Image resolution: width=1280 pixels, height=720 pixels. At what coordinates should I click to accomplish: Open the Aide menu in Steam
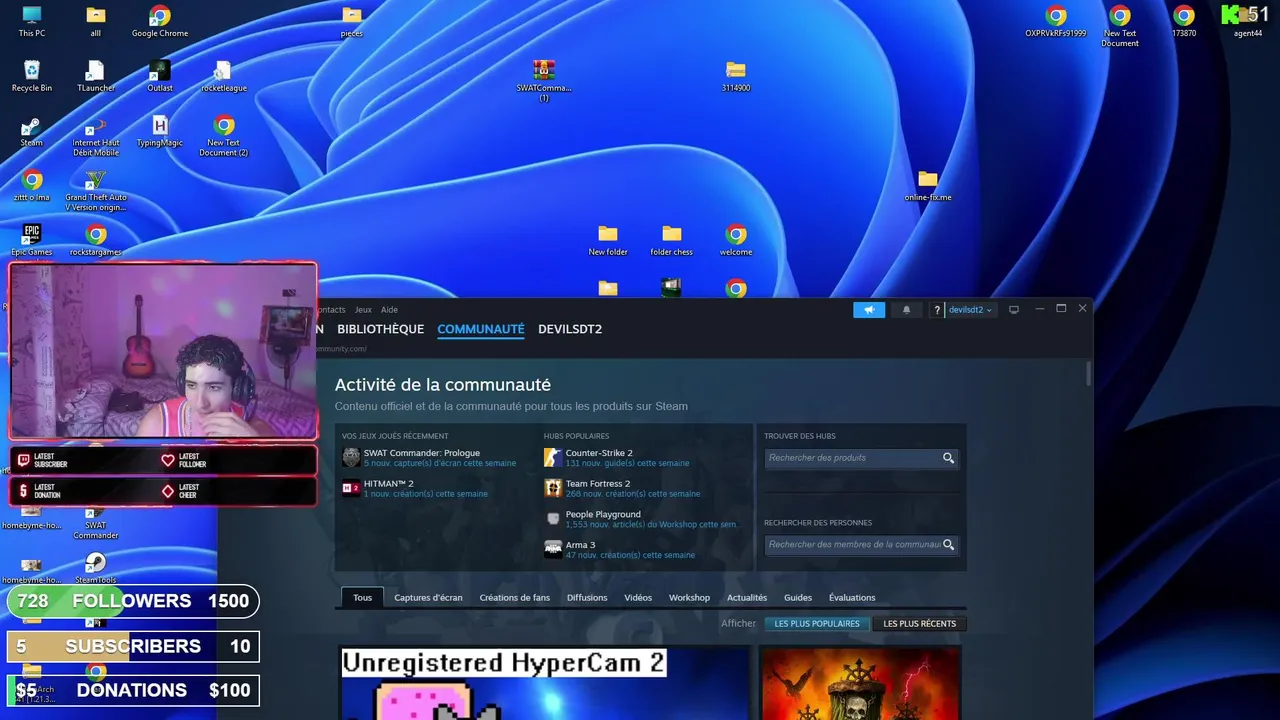(x=389, y=310)
